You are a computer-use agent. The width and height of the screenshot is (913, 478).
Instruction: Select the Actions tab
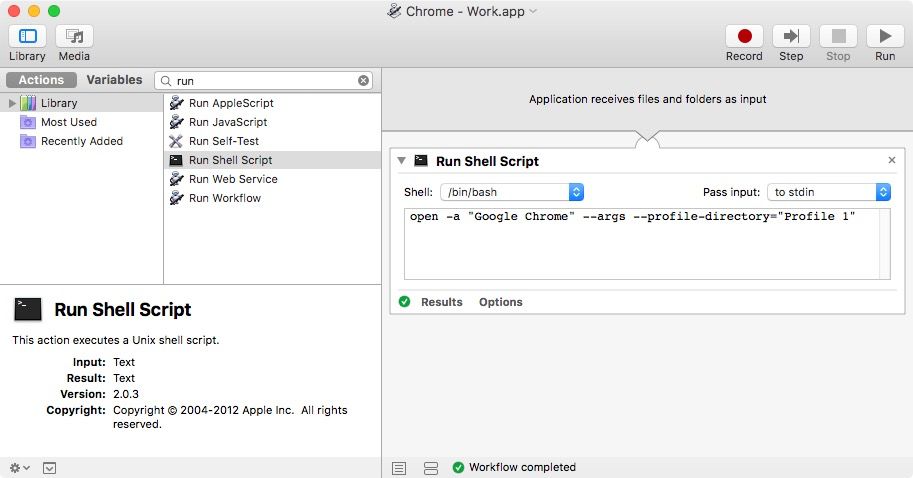tap(41, 80)
